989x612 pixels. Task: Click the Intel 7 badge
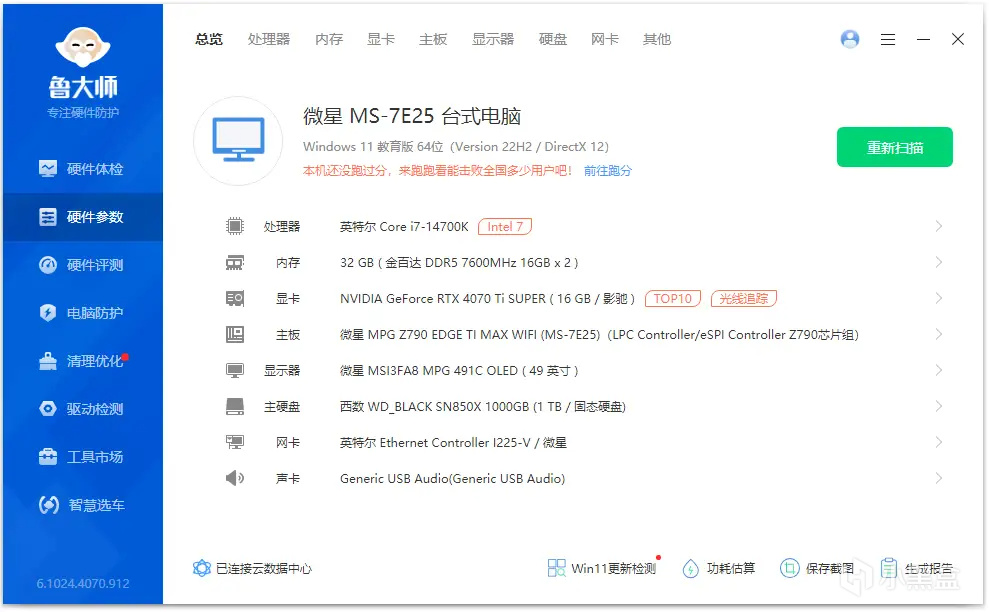point(505,227)
